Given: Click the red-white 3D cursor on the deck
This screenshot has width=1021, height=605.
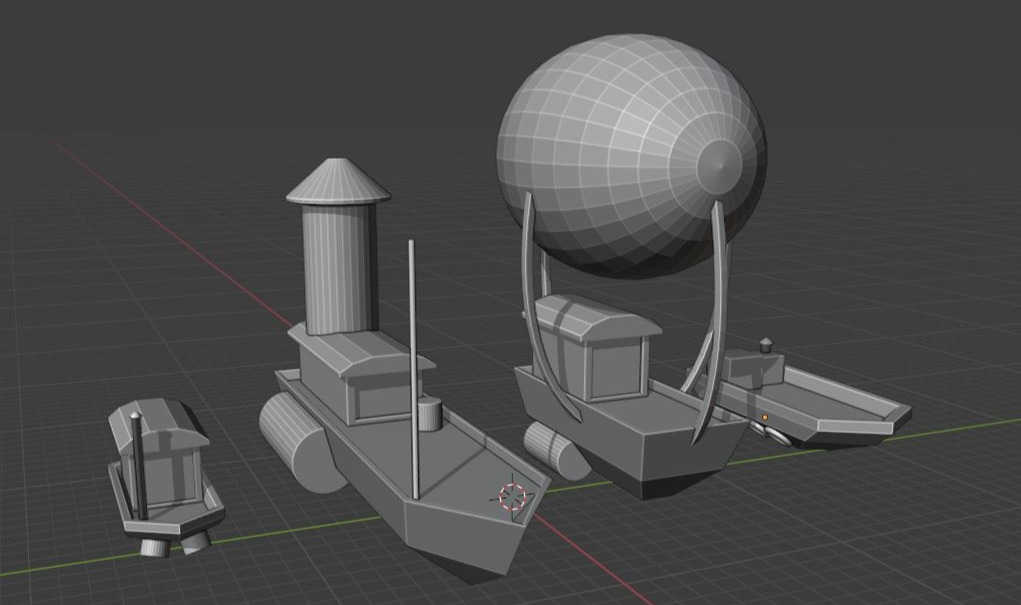Looking at the screenshot, I should click(x=513, y=496).
